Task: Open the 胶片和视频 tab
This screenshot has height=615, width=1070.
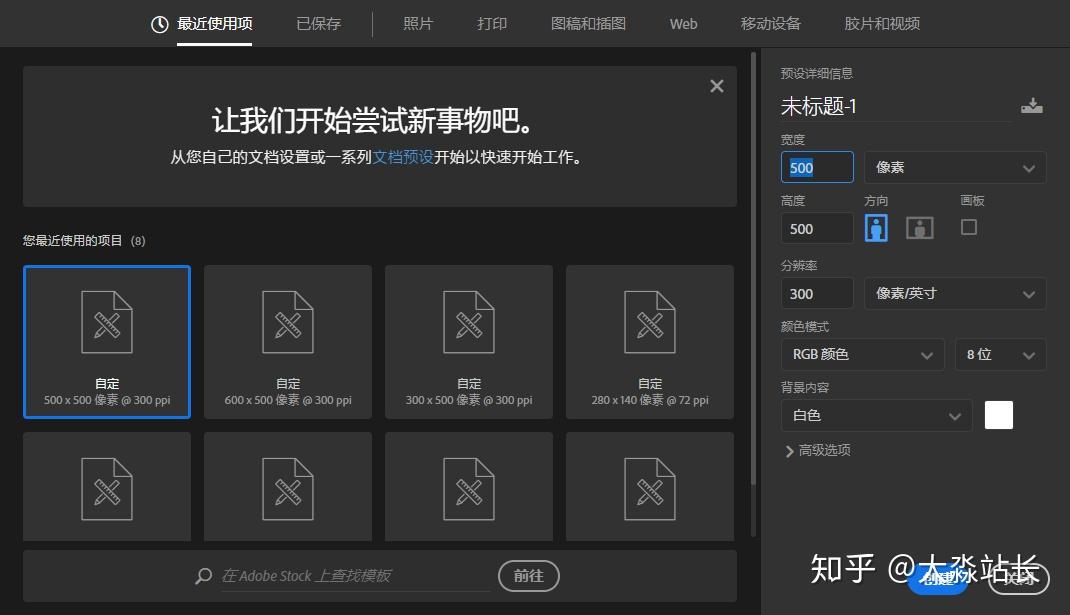Action: tap(882, 24)
